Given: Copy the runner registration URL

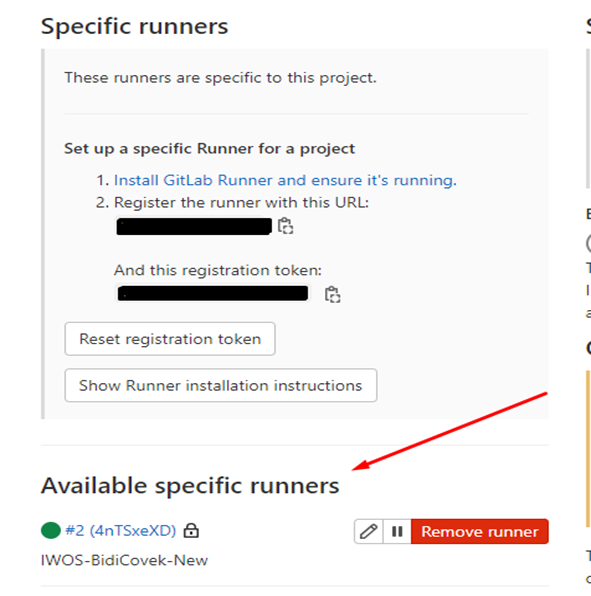Looking at the screenshot, I should pos(285,226).
